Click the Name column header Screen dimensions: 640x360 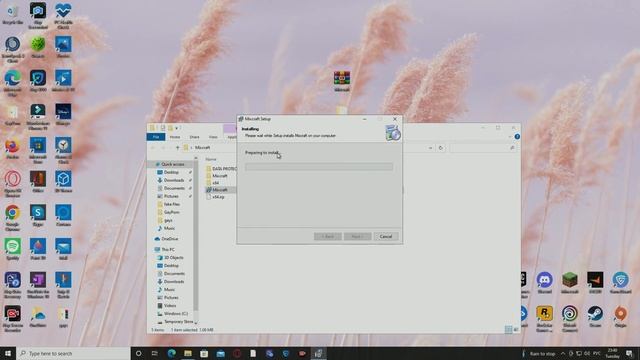211,159
